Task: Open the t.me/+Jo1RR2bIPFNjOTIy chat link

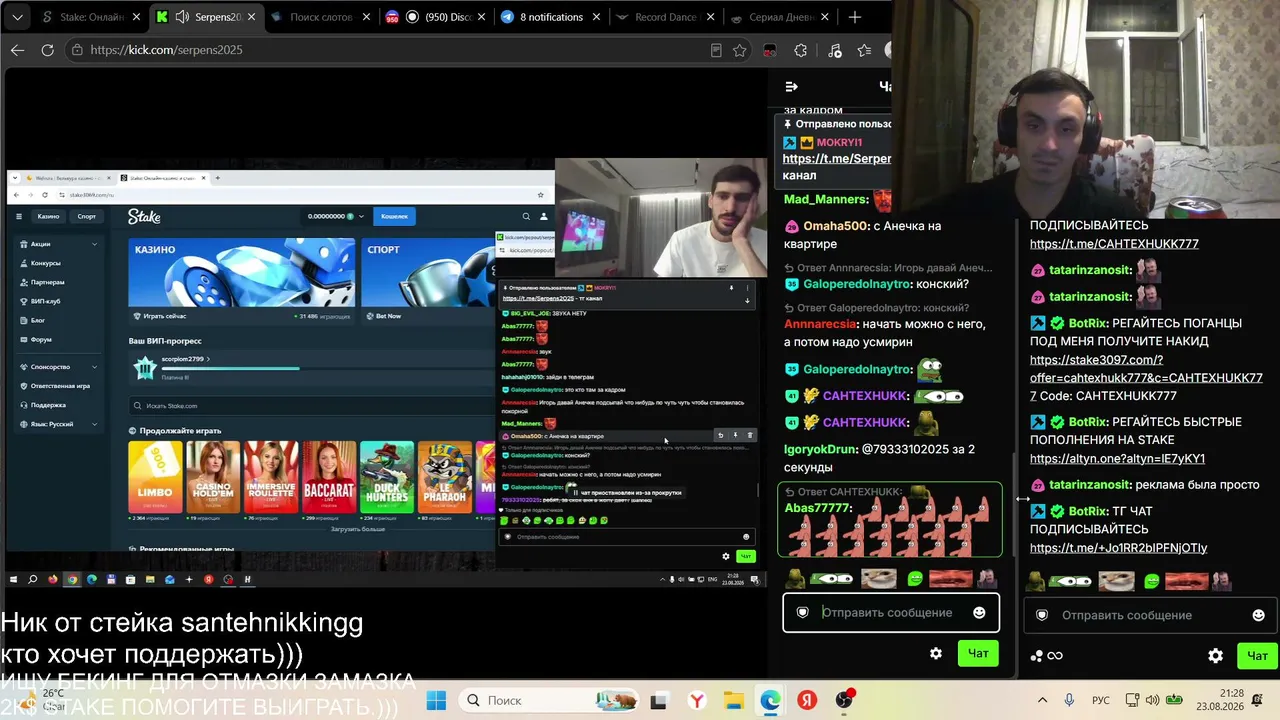Action: click(1118, 548)
